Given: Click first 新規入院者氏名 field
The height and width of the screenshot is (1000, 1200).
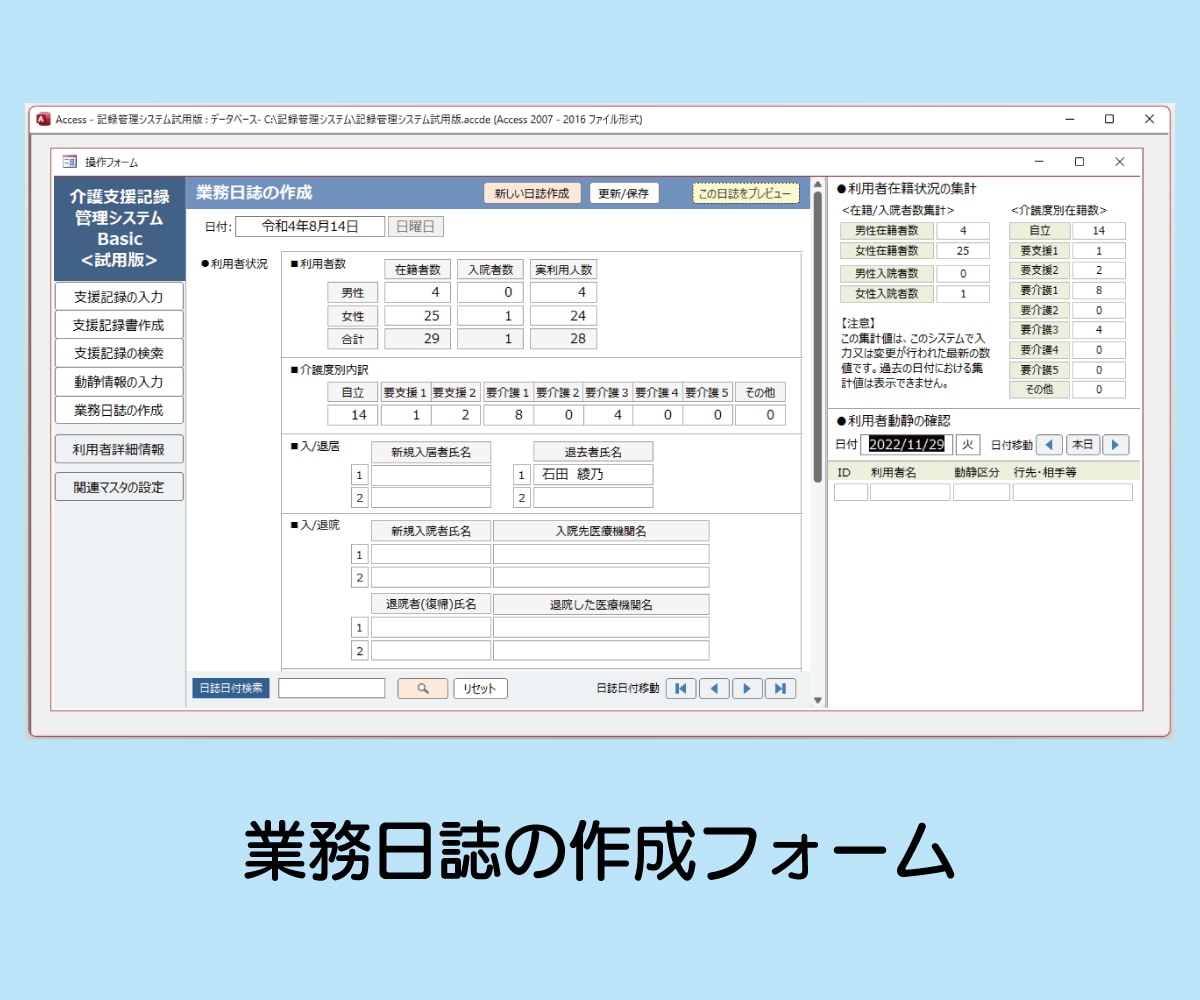Looking at the screenshot, I should 431,554.
